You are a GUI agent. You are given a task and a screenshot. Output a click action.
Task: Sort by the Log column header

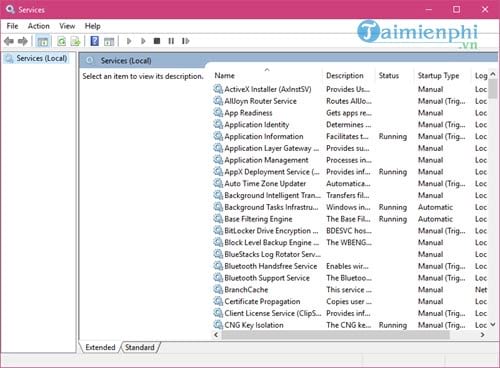(x=480, y=76)
